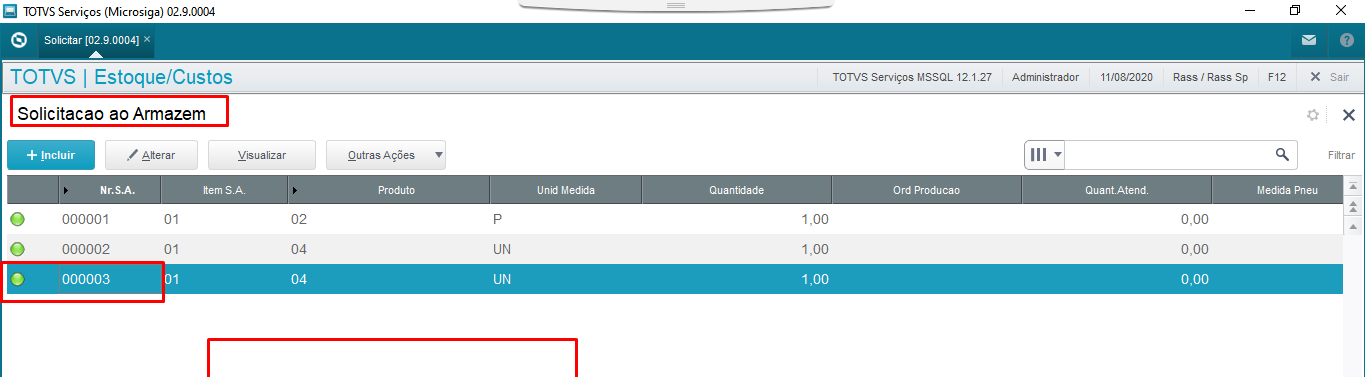Click green status icon of row 000002
Image resolution: width=1365 pixels, height=377 pixels.
click(17, 249)
